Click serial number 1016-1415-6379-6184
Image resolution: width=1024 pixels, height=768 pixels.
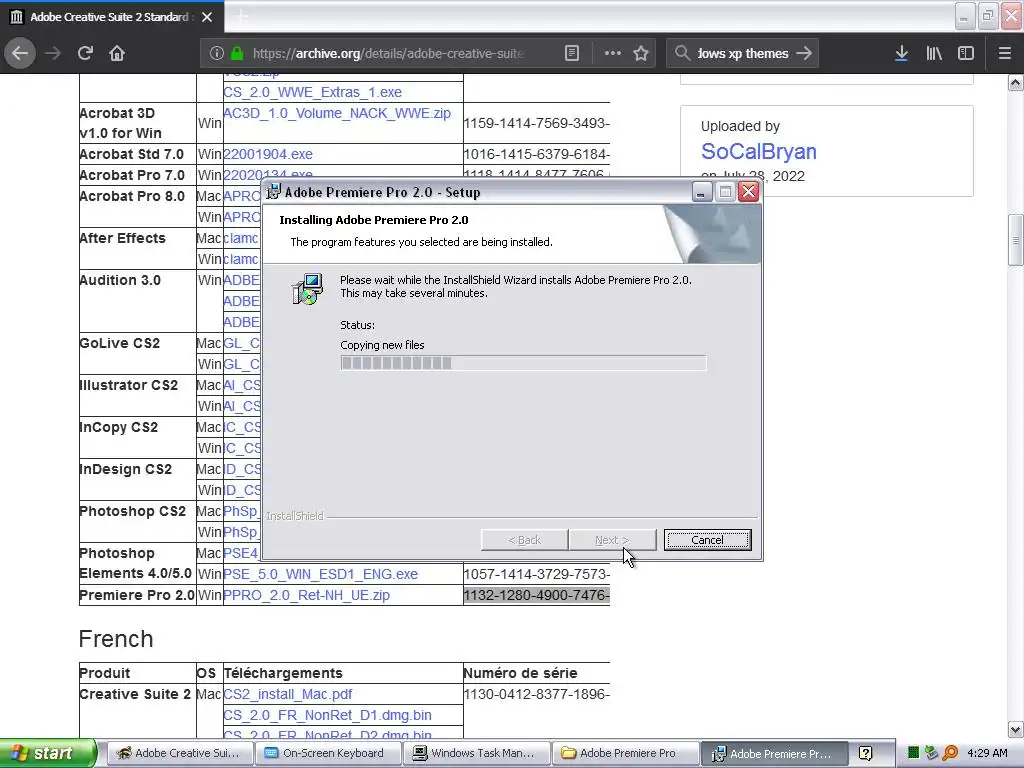tap(536, 154)
